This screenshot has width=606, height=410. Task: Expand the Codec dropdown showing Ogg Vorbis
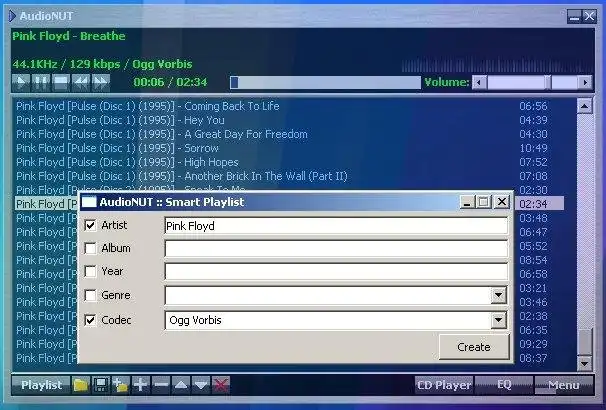pos(499,320)
